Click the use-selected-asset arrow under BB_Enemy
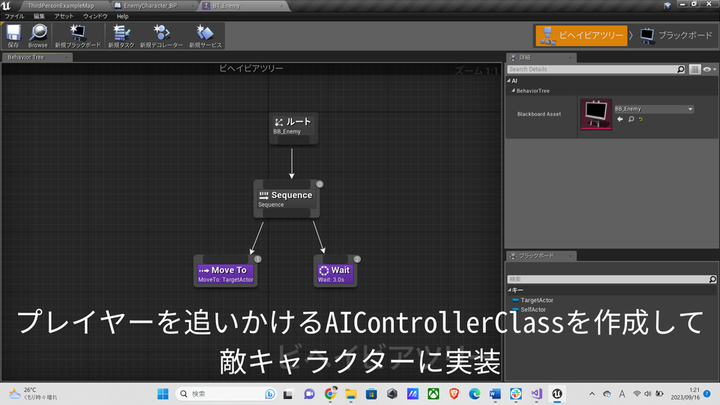The height and width of the screenshot is (405, 720). coord(619,119)
